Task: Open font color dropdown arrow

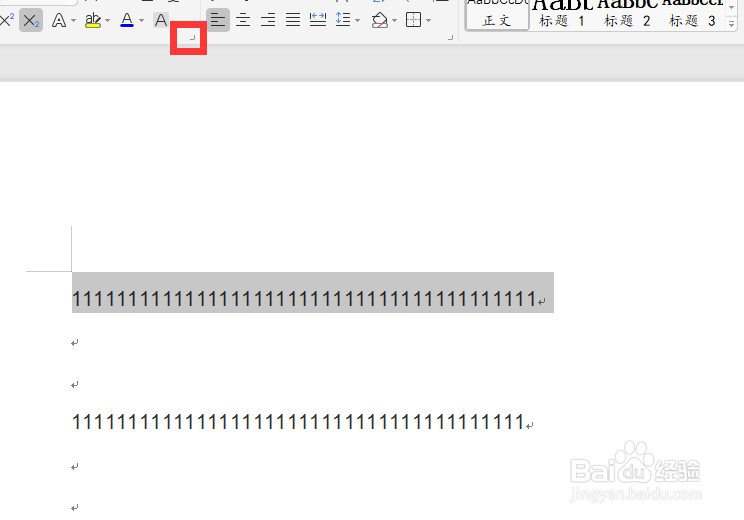Action: 141,20
